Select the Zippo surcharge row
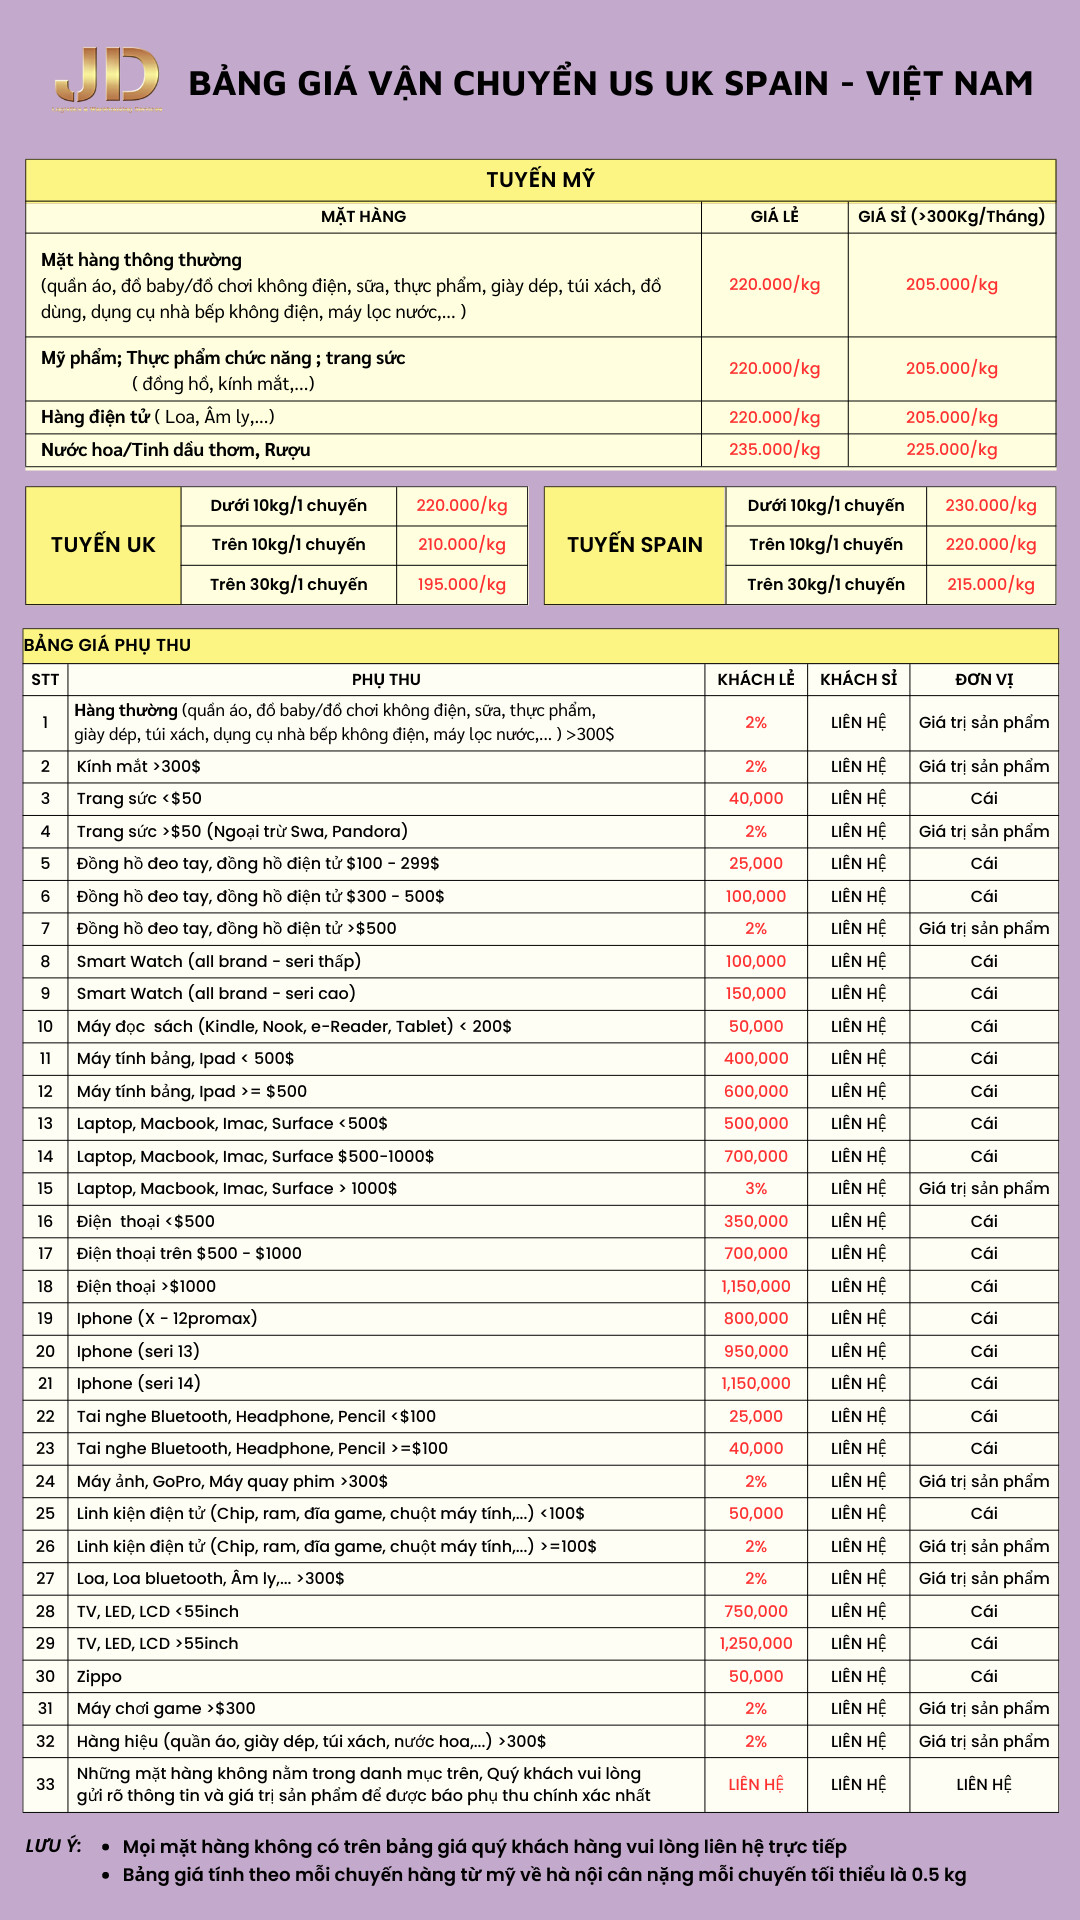 point(100,1677)
